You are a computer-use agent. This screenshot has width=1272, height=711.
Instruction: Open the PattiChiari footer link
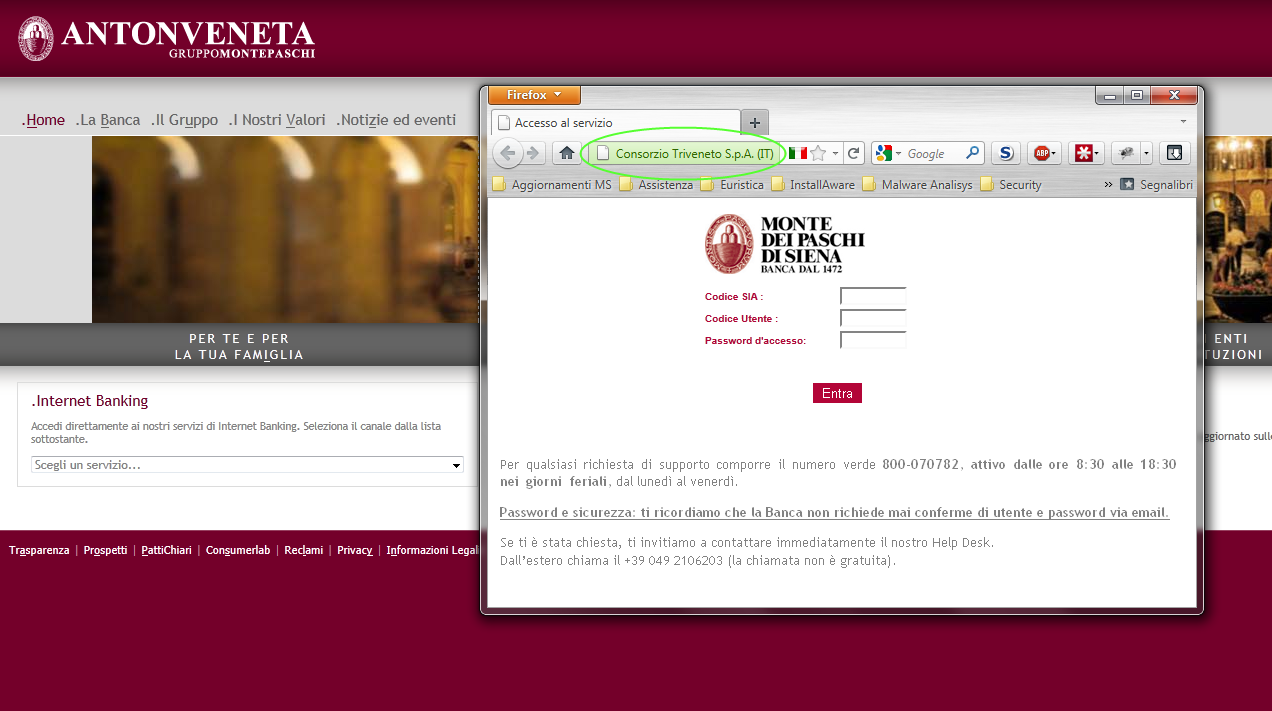coord(166,550)
